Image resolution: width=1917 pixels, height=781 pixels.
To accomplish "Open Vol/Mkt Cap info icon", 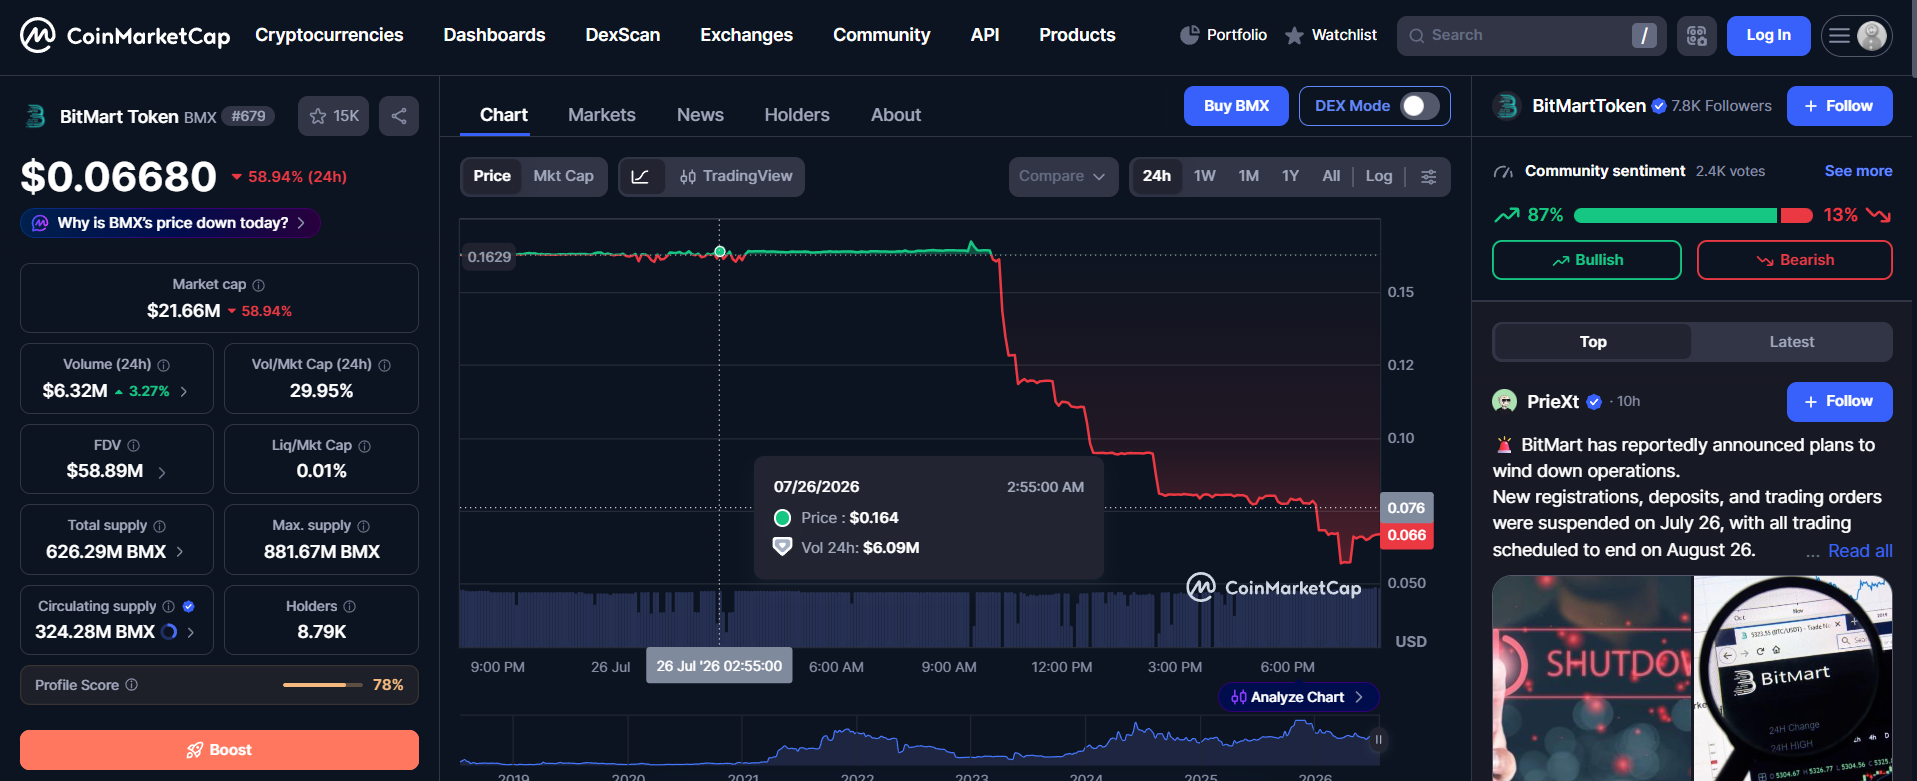I will pos(385,365).
